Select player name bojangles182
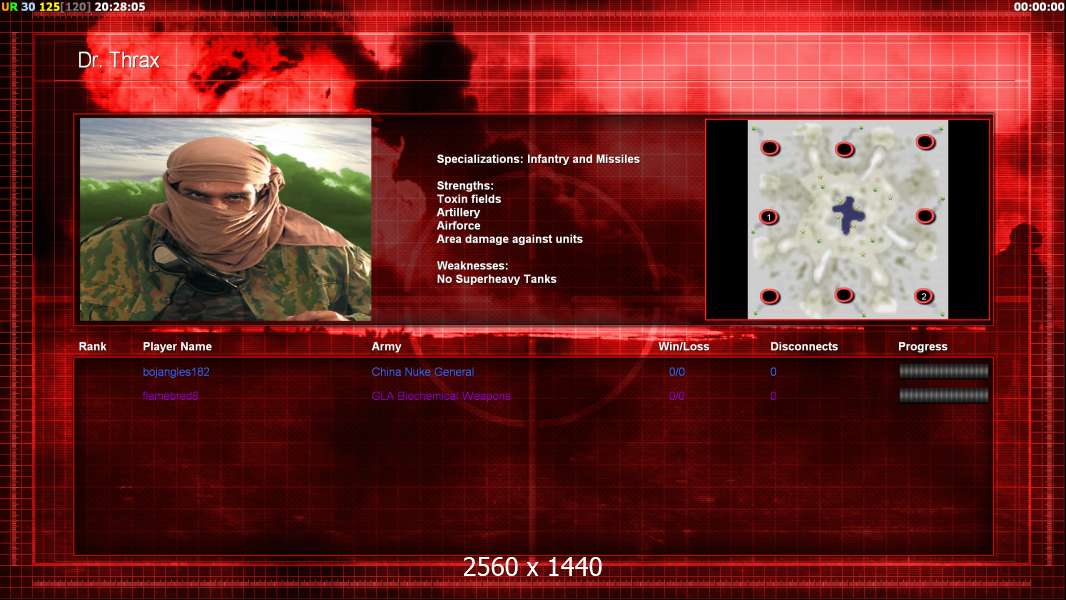 (x=176, y=372)
